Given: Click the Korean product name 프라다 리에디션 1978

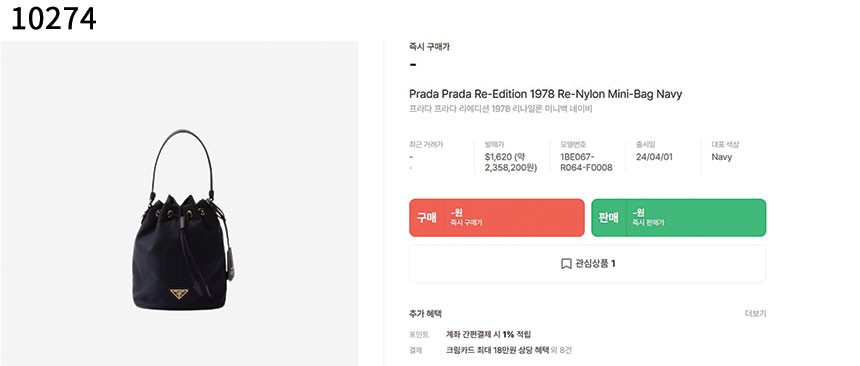Looking at the screenshot, I should [501, 109].
